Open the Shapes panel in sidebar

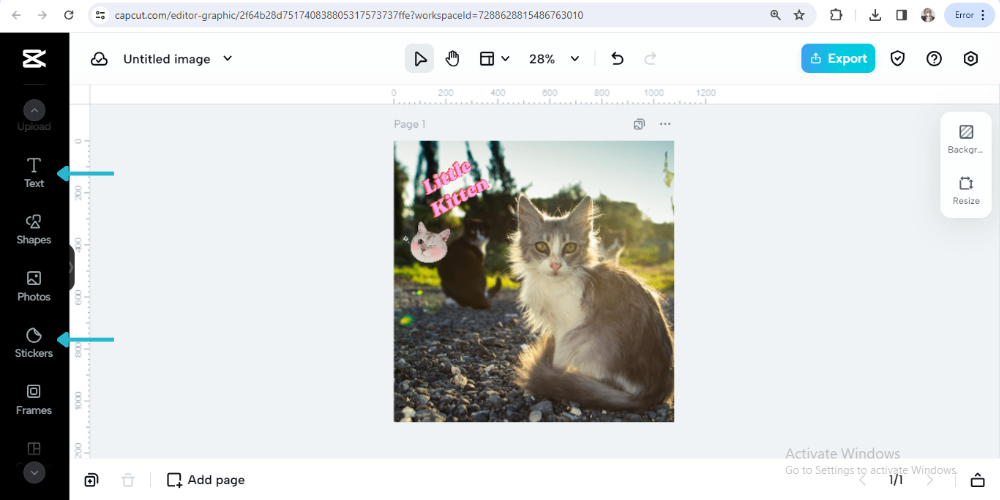[x=34, y=230]
